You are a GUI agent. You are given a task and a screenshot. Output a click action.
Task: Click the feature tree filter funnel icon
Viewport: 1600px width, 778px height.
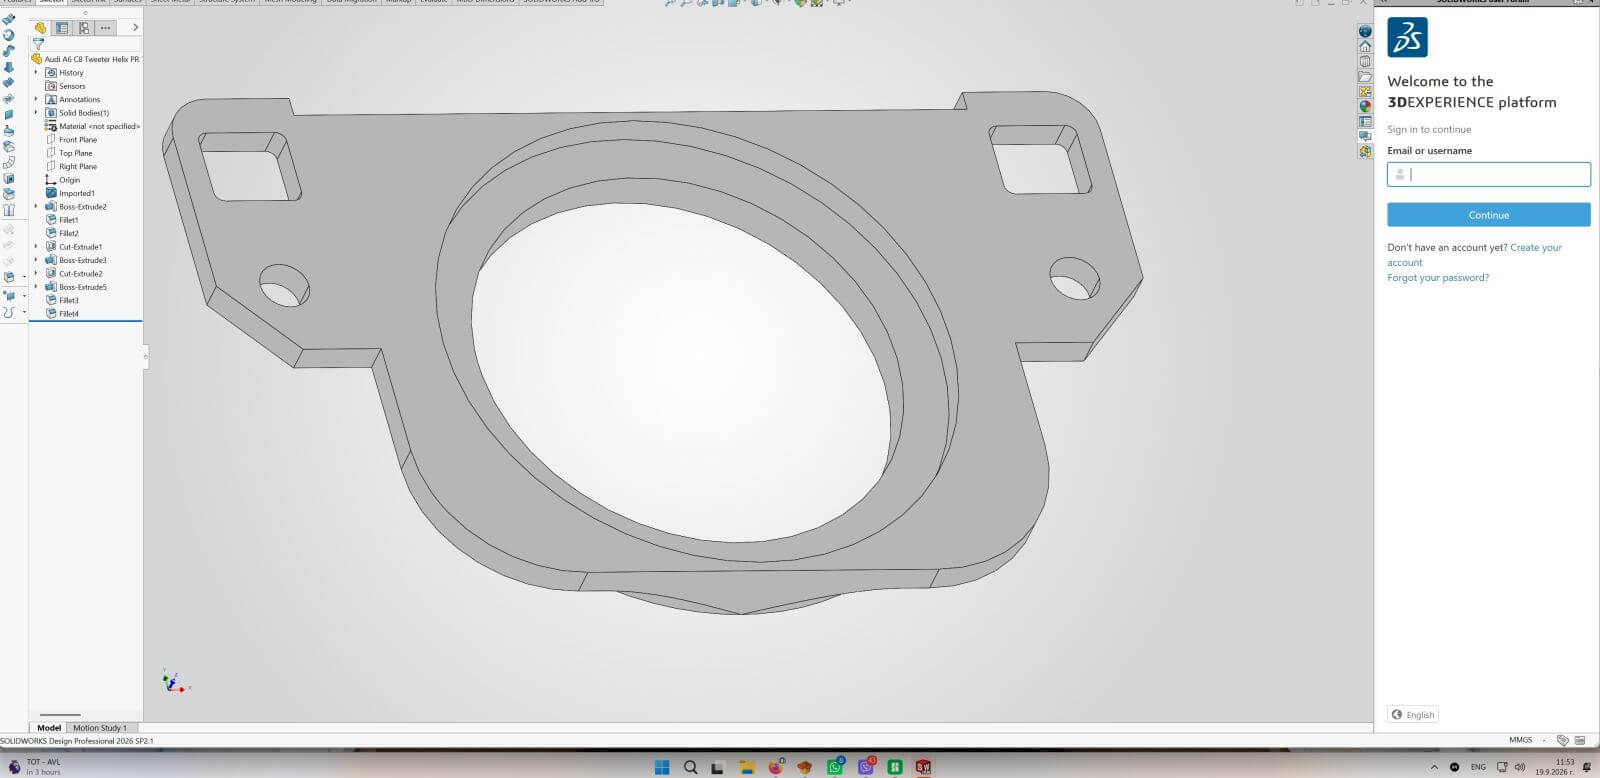click(38, 45)
